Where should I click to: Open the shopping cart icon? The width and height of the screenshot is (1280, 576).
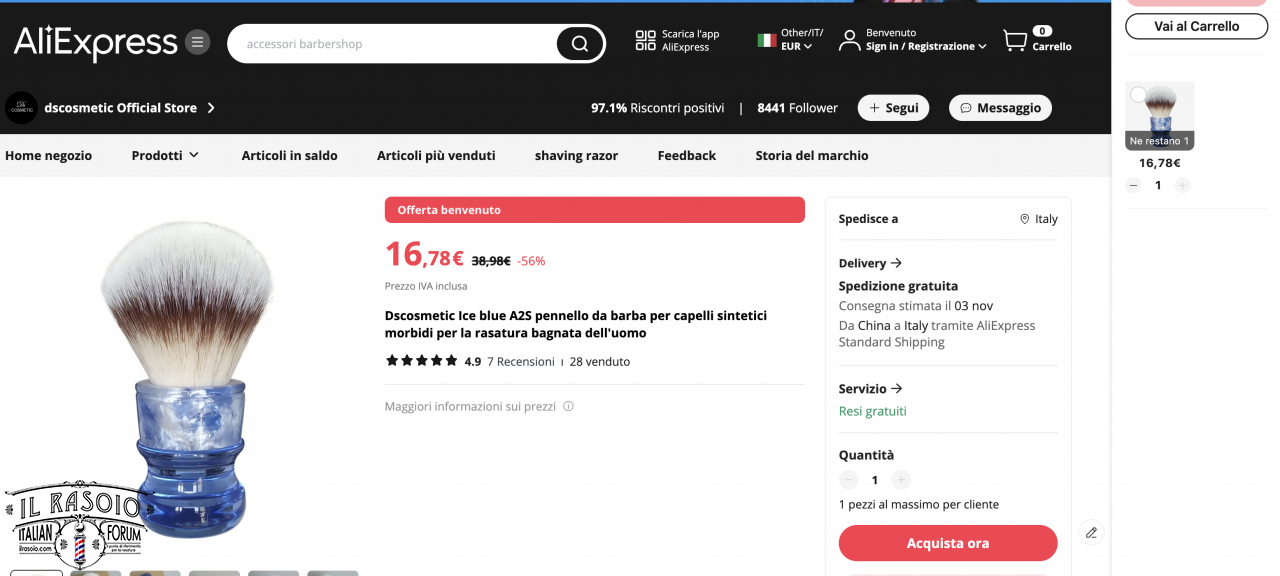[x=1015, y=40]
